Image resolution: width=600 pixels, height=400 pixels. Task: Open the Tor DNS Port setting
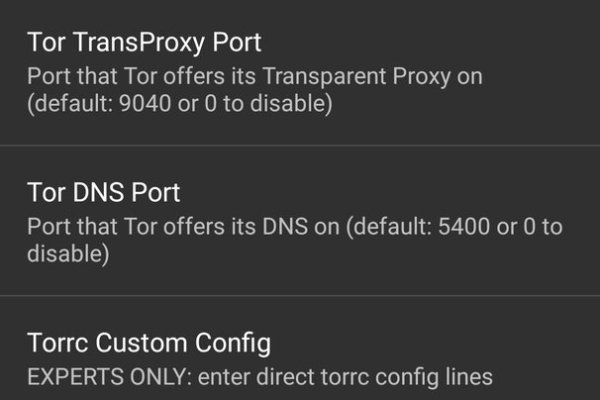[300, 222]
